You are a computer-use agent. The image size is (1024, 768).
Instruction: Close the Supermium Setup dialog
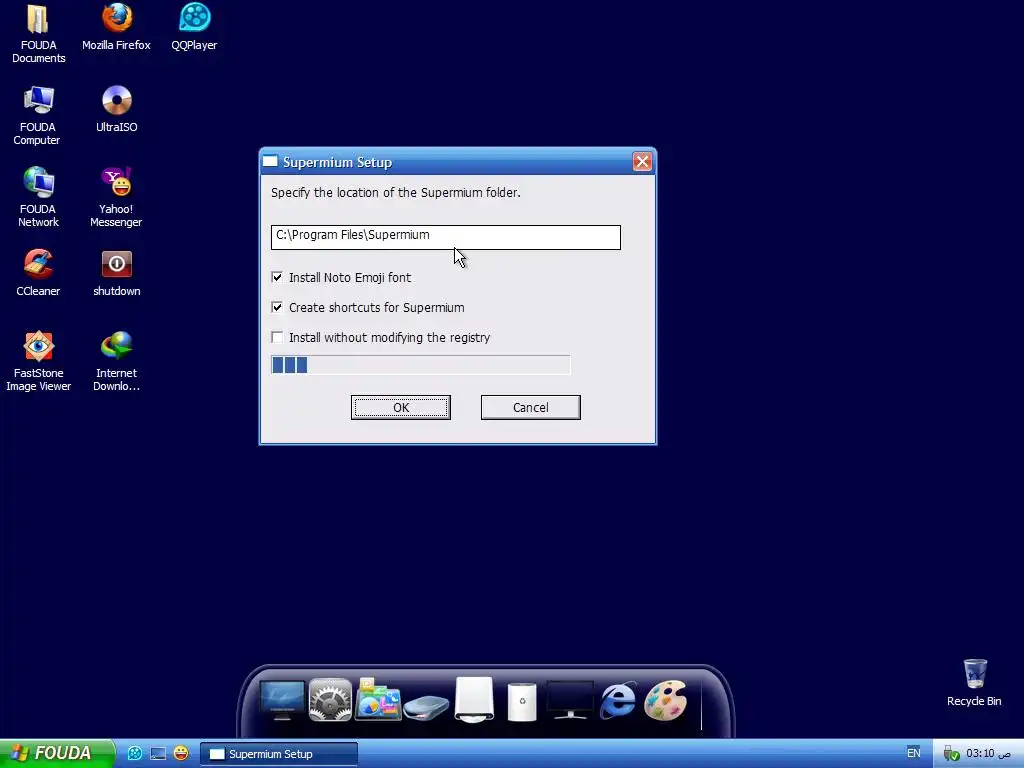click(642, 161)
